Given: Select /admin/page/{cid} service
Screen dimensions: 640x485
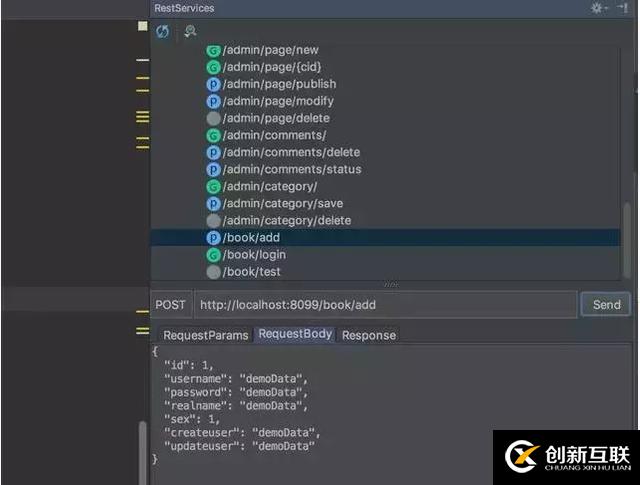Looking at the screenshot, I should click(x=272, y=67).
